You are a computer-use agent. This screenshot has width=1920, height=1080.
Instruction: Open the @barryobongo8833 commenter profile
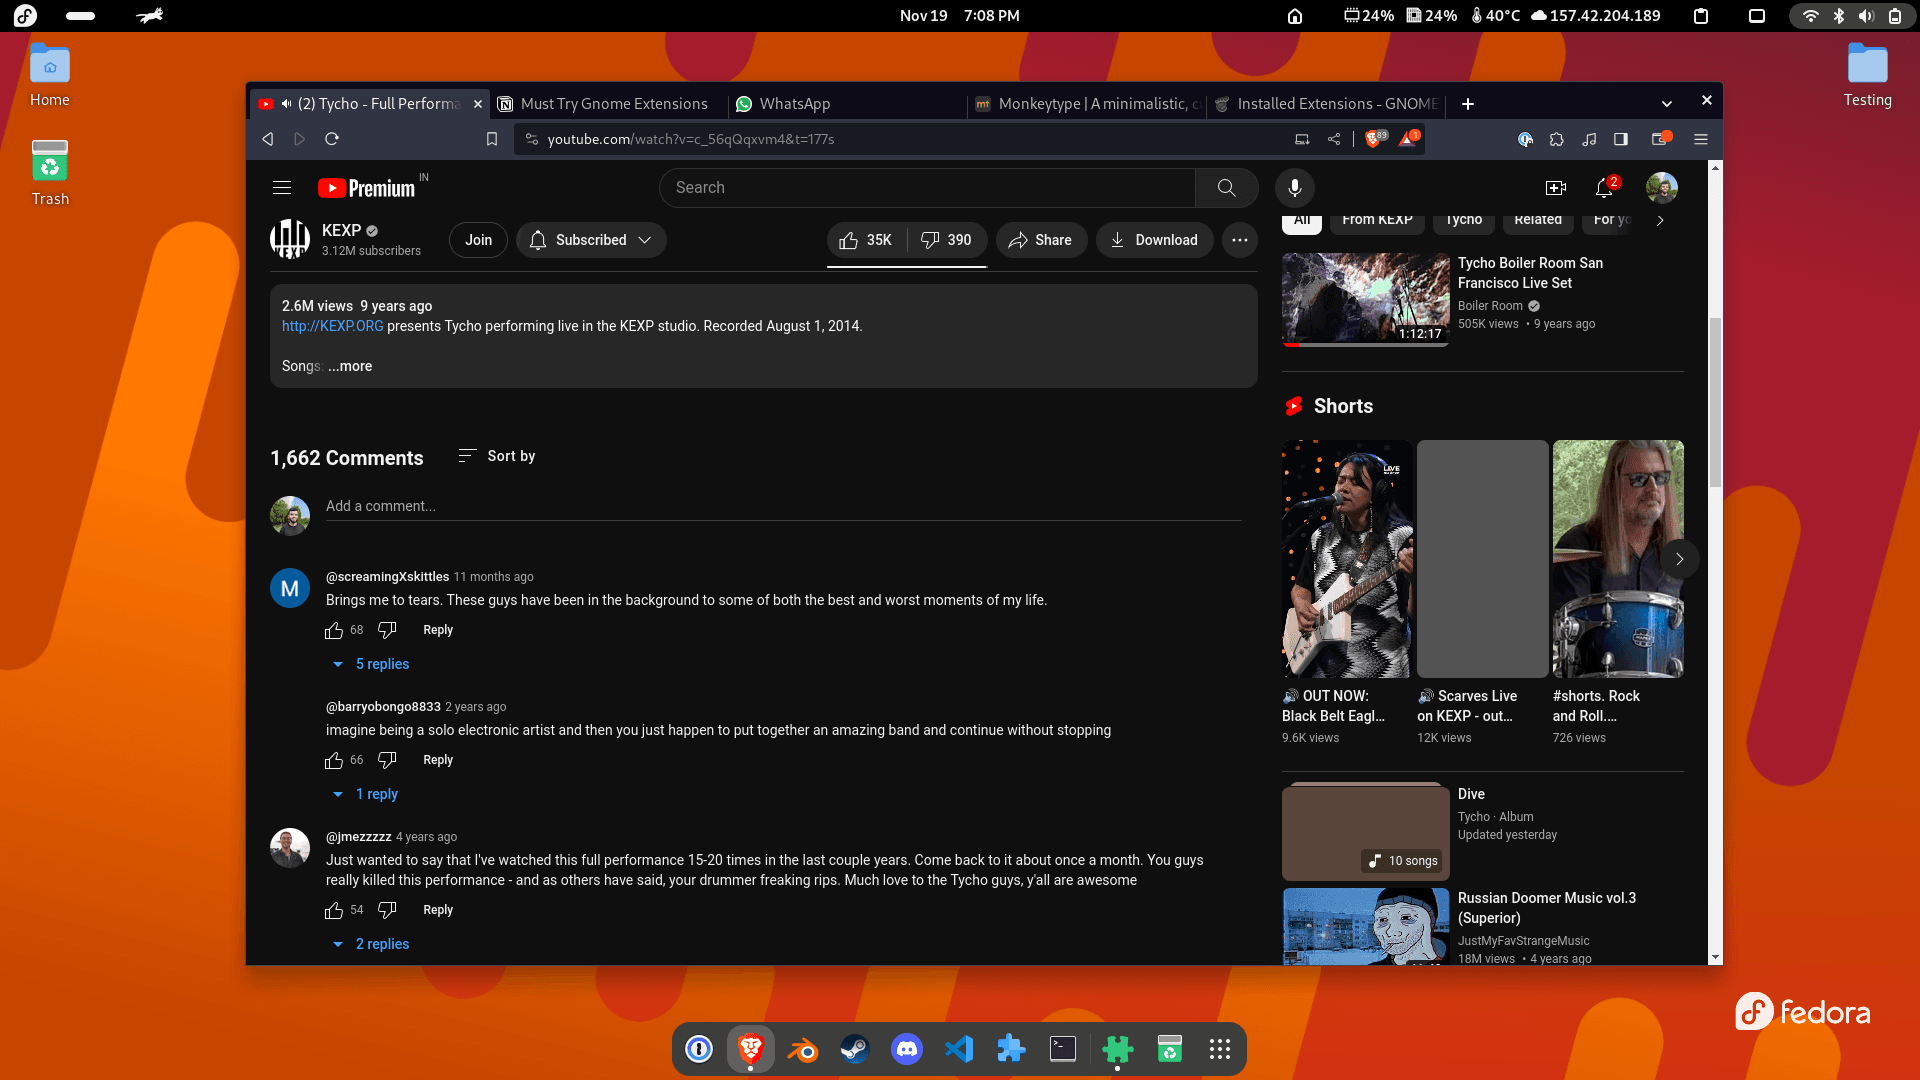point(383,707)
